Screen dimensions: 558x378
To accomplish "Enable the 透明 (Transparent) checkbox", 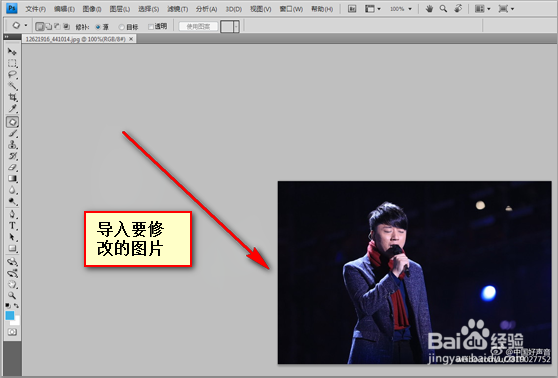I will [151, 27].
